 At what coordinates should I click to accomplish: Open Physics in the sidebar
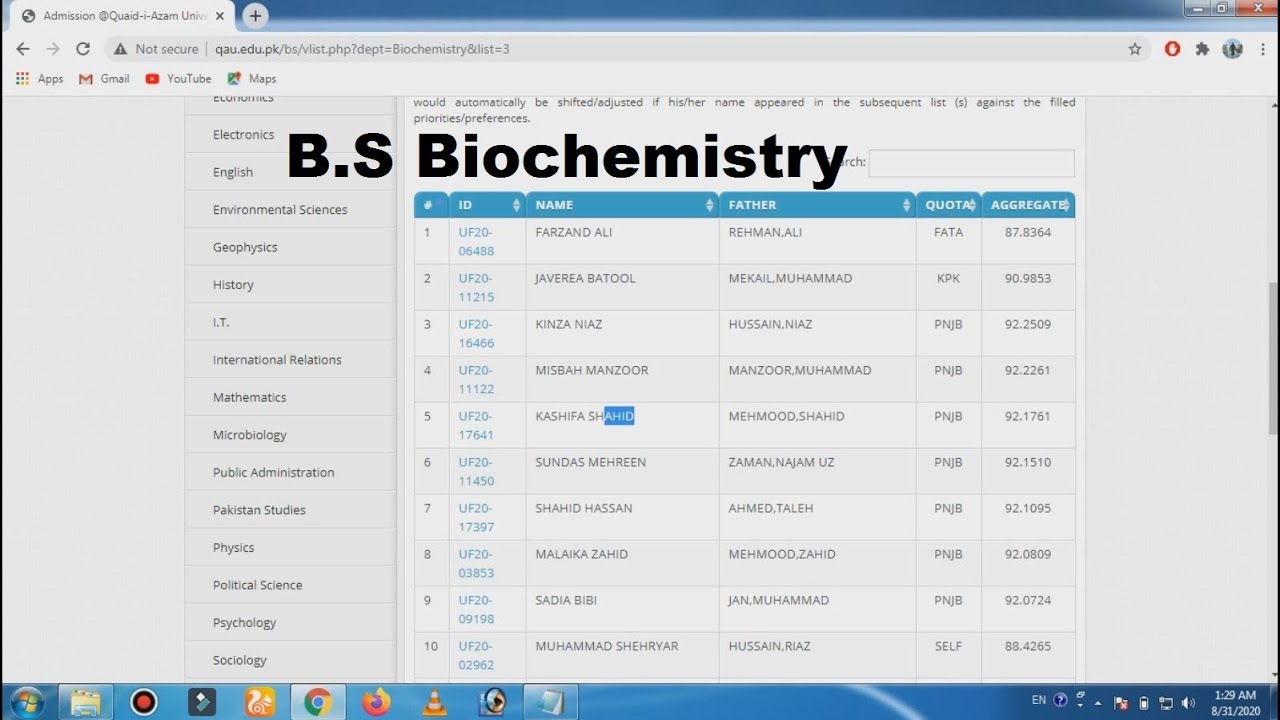pos(233,547)
